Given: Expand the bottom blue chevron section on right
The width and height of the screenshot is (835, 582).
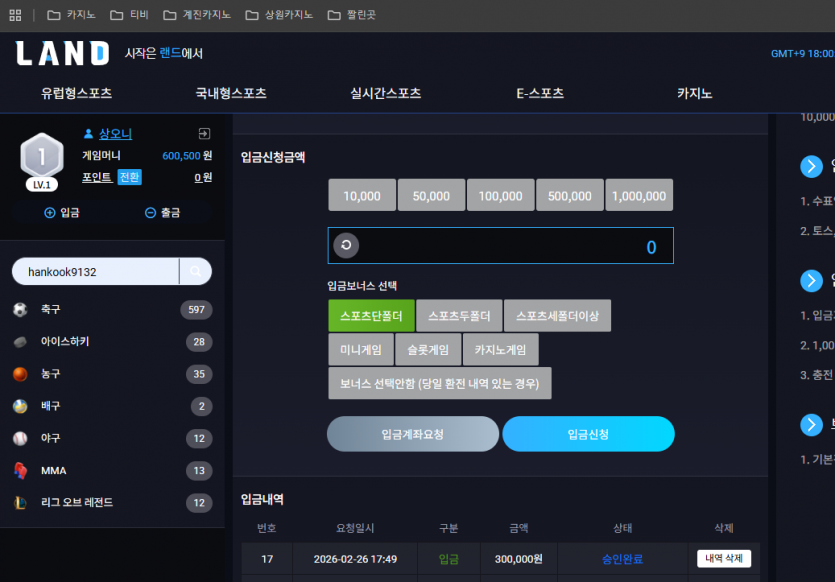Looking at the screenshot, I should click(x=811, y=424).
